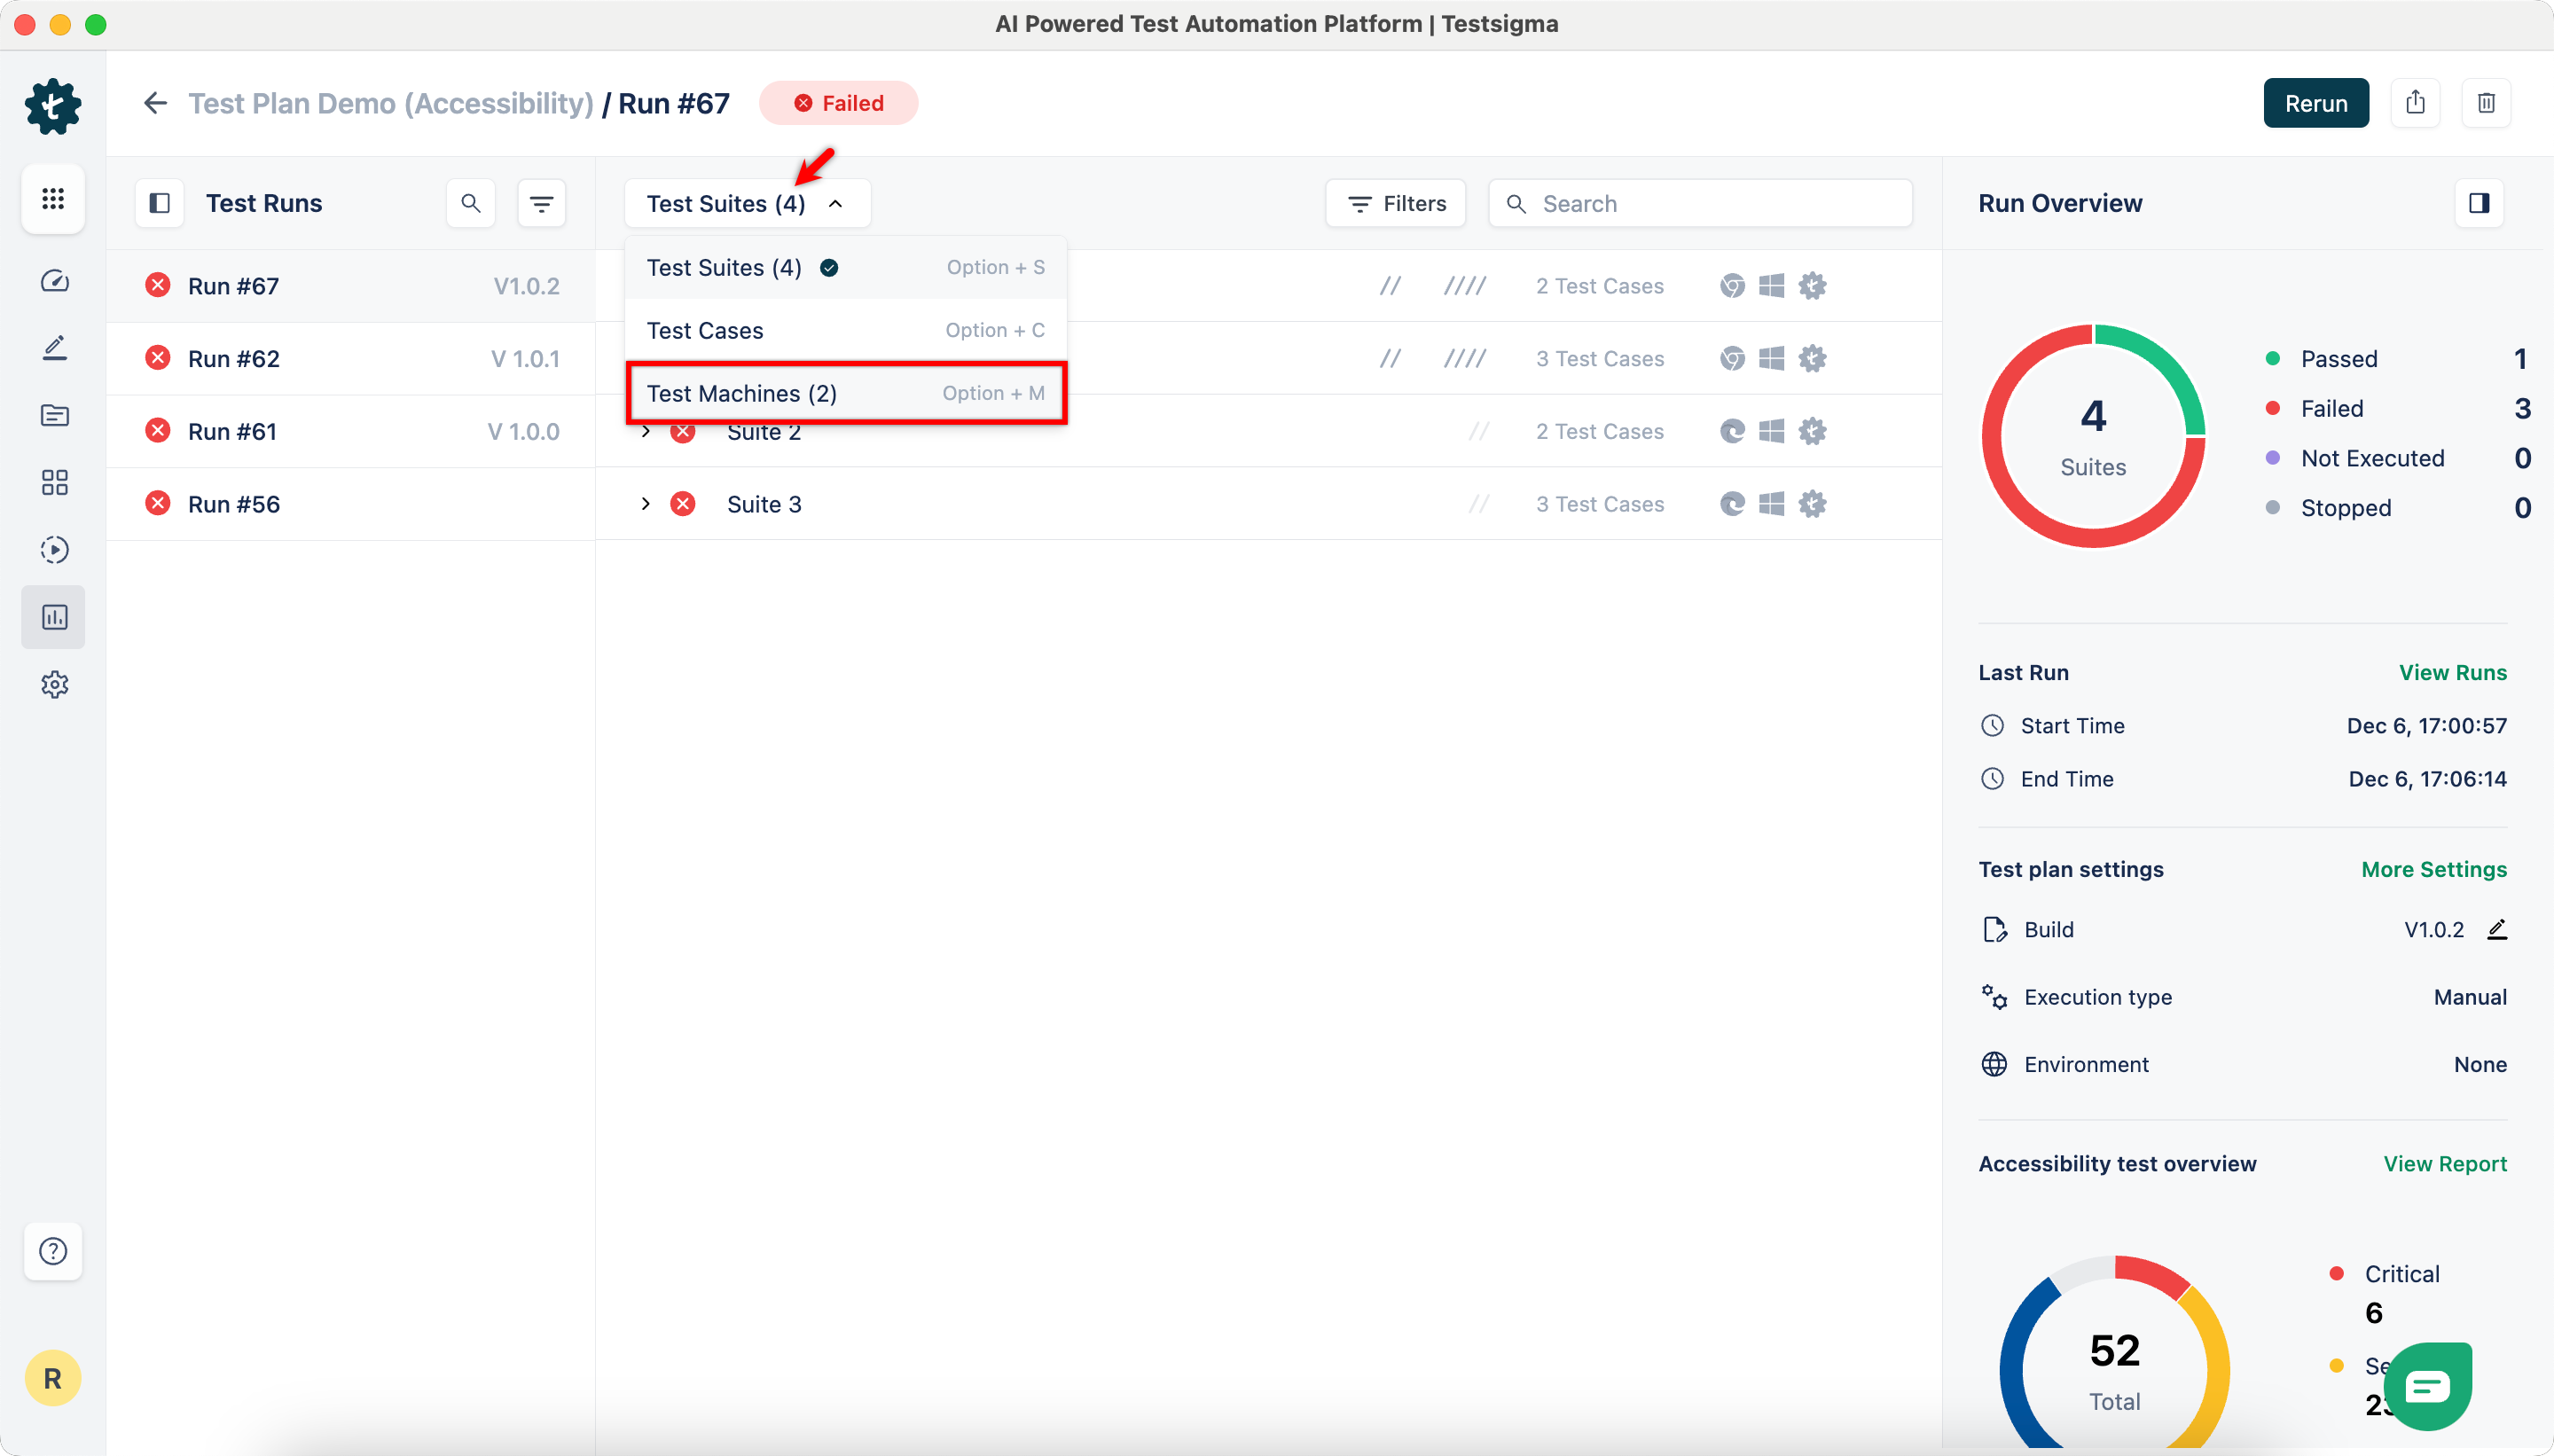Image resolution: width=2554 pixels, height=1456 pixels.
Task: Open the help question mark icon
Action: [x=53, y=1251]
